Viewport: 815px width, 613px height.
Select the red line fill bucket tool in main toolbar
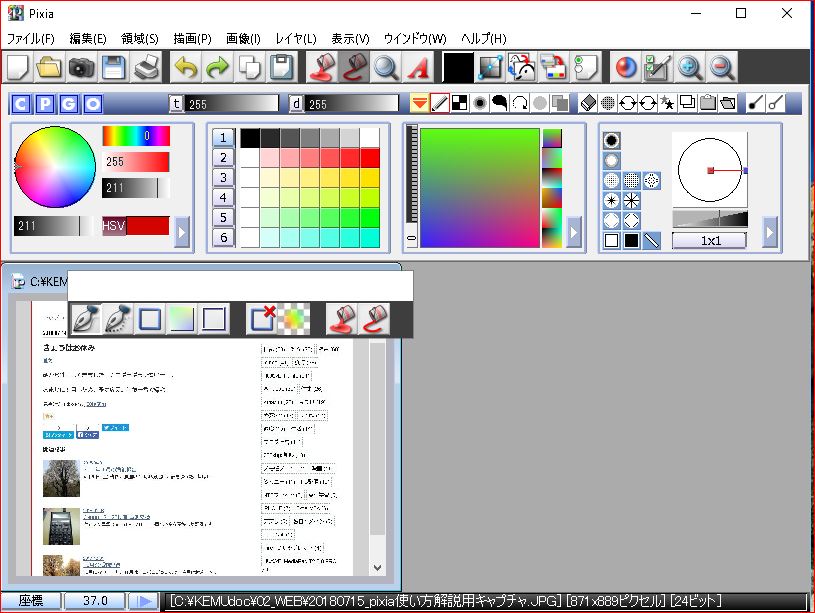point(354,67)
